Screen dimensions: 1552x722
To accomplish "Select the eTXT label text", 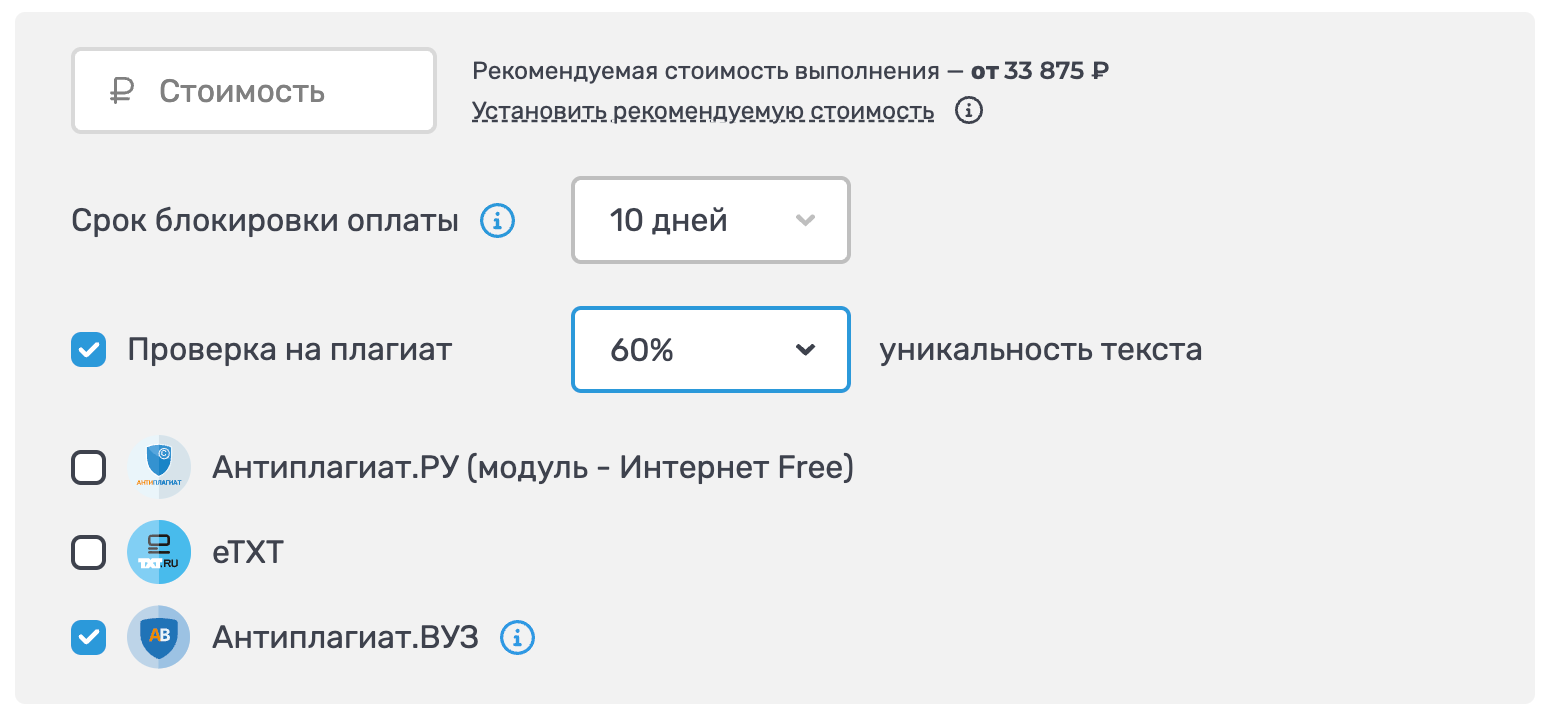I will pyautogui.click(x=248, y=552).
